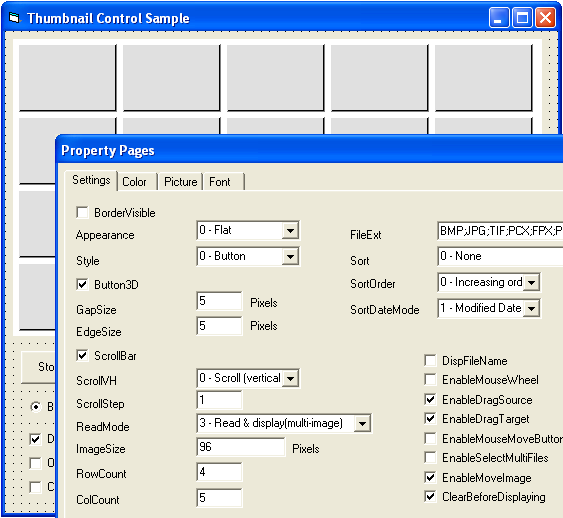Image resolution: width=563 pixels, height=518 pixels.
Task: Select the Settings tab
Action: pyautogui.click(x=91, y=180)
